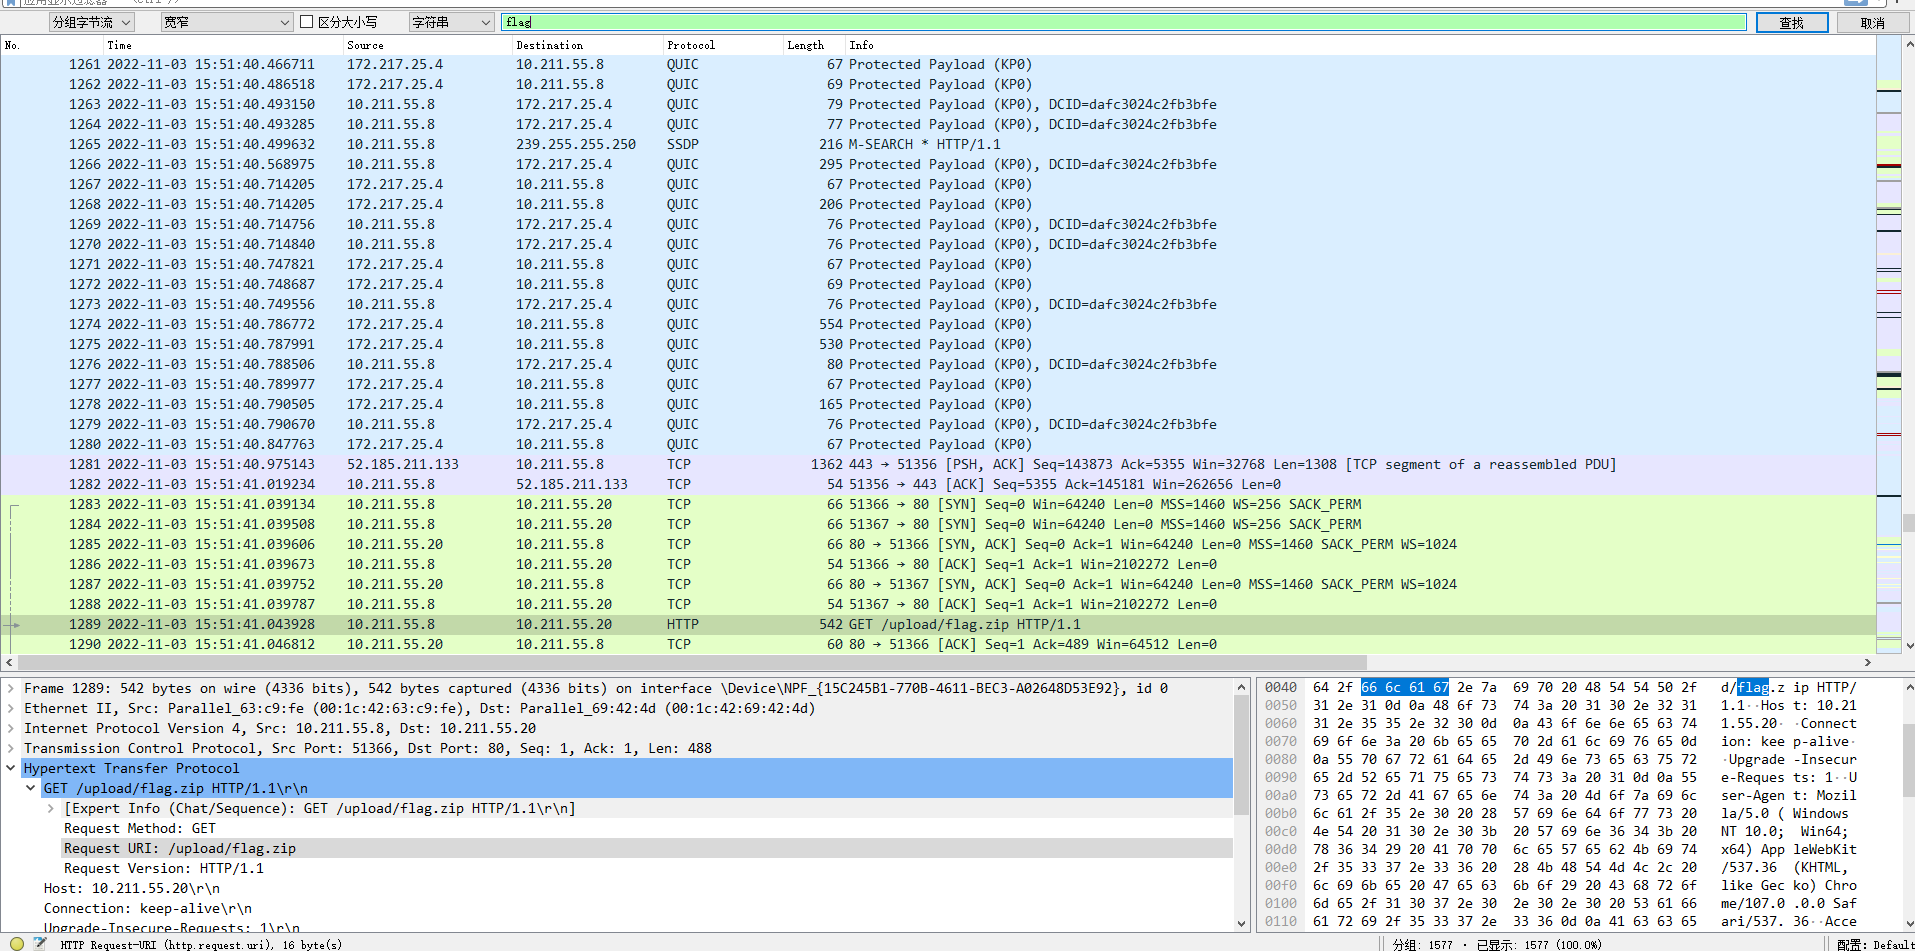Expand the Frame 1289 tree node
Viewport: 1915px width, 951px height.
coord(11,688)
